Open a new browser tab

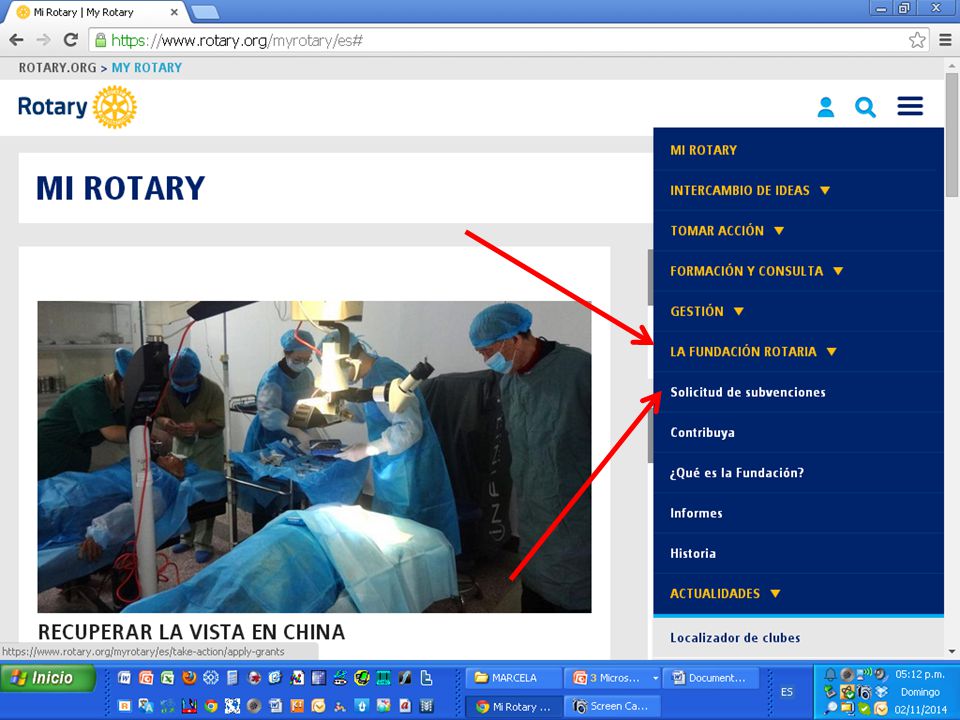[x=205, y=12]
